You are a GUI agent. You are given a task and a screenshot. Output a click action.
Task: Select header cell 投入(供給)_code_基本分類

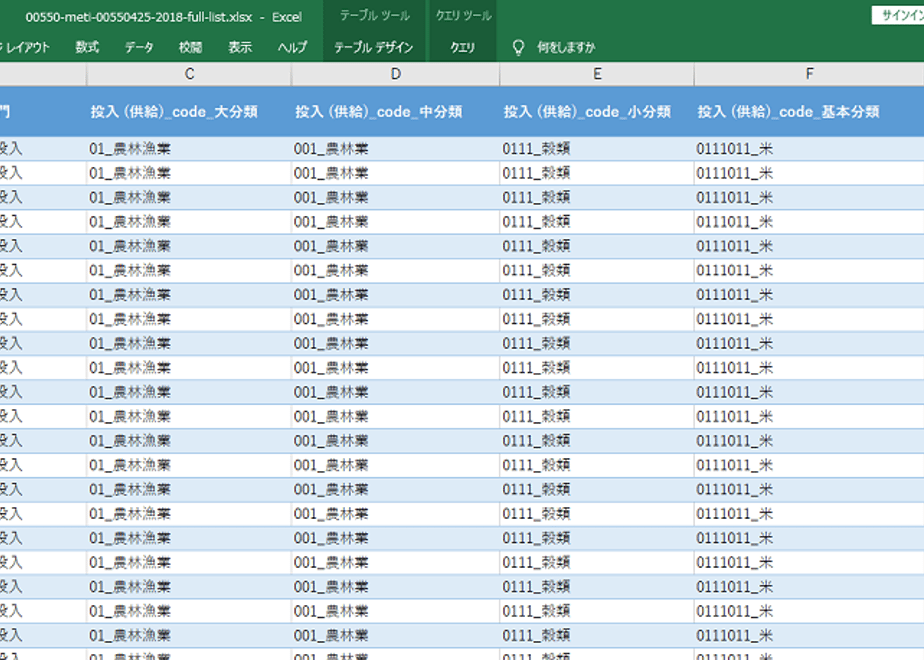[x=810, y=112]
